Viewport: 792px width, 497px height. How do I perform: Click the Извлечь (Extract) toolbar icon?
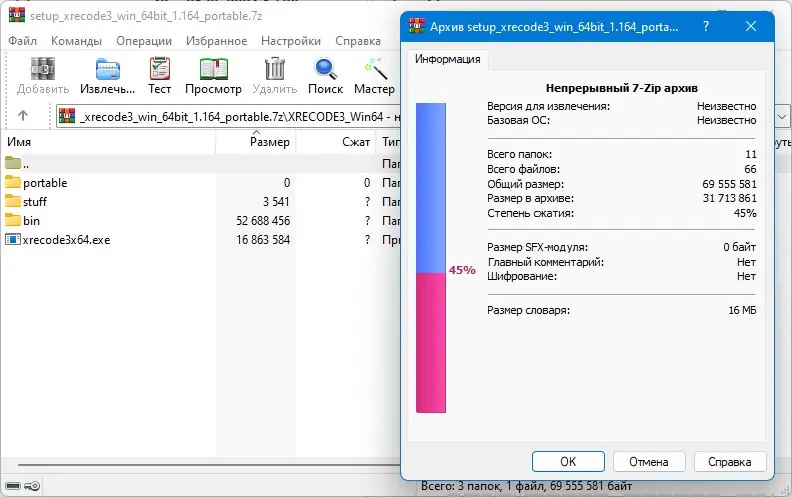108,69
